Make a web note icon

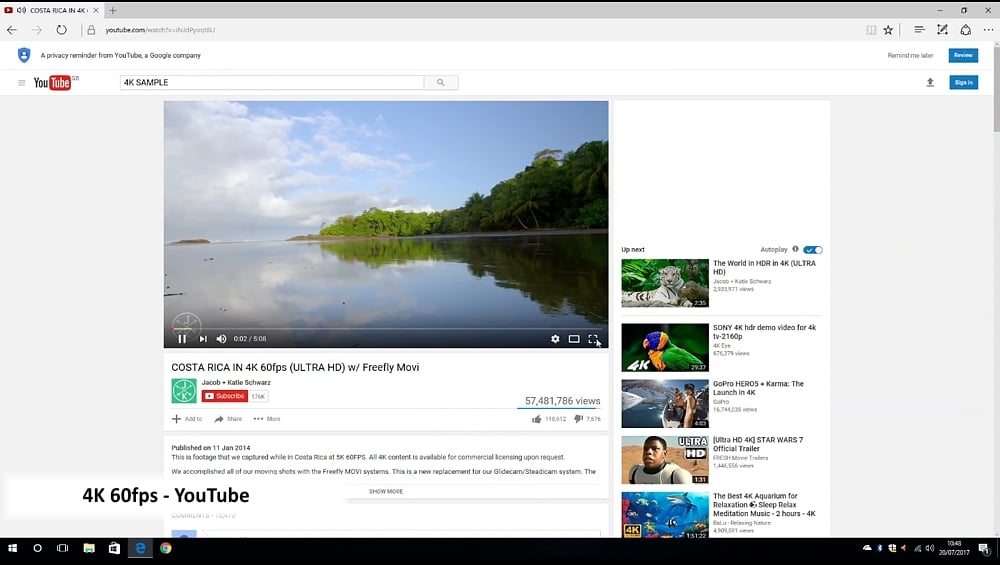[x=942, y=30]
